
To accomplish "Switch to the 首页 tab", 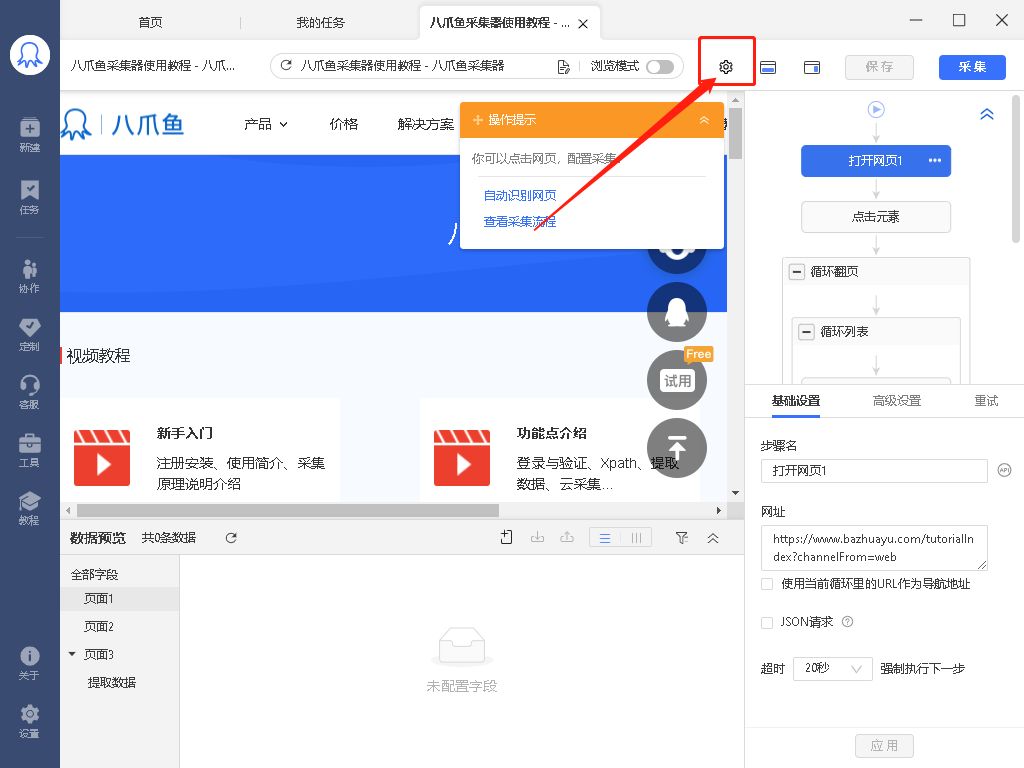I will 150,22.
